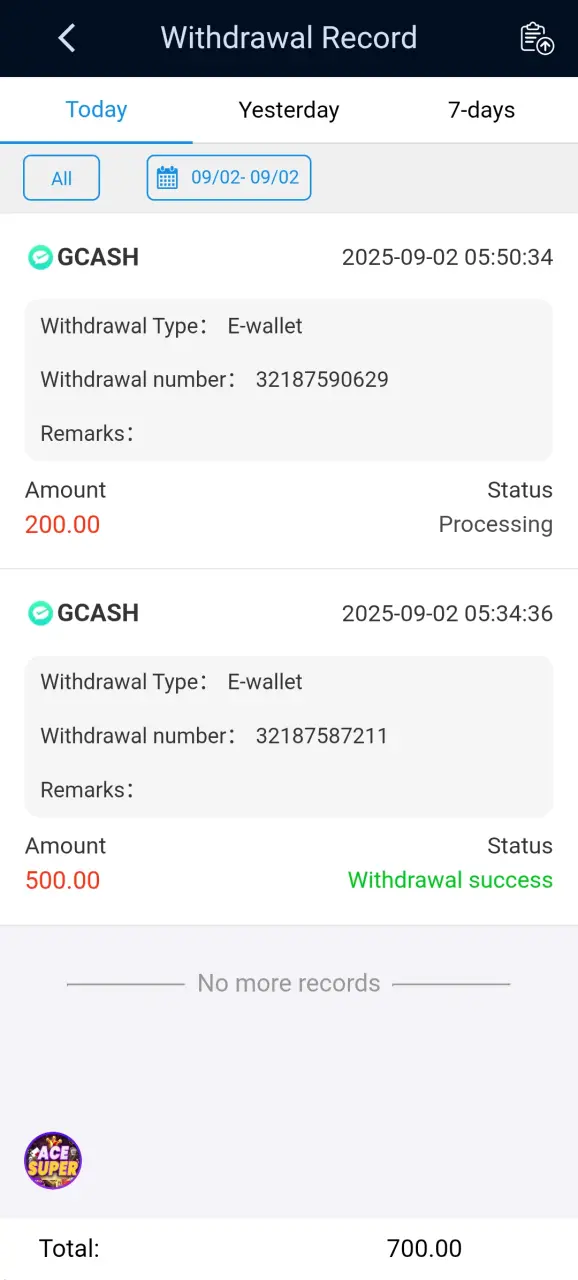The height and width of the screenshot is (1280, 578).
Task: Click the 500.00 amount
Action: point(63,880)
